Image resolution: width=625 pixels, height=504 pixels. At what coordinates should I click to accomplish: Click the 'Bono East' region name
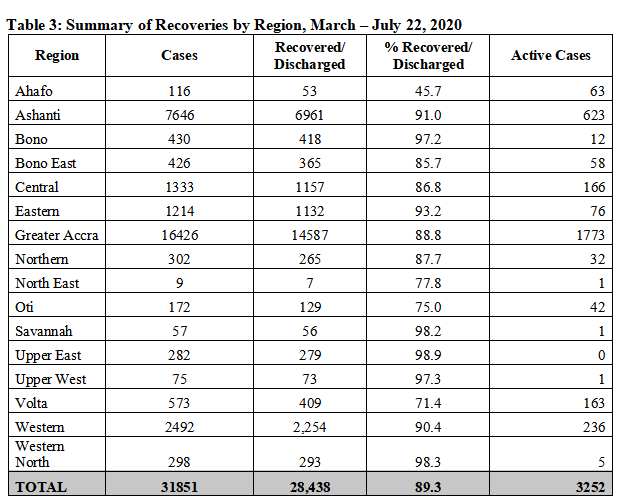[x=47, y=163]
